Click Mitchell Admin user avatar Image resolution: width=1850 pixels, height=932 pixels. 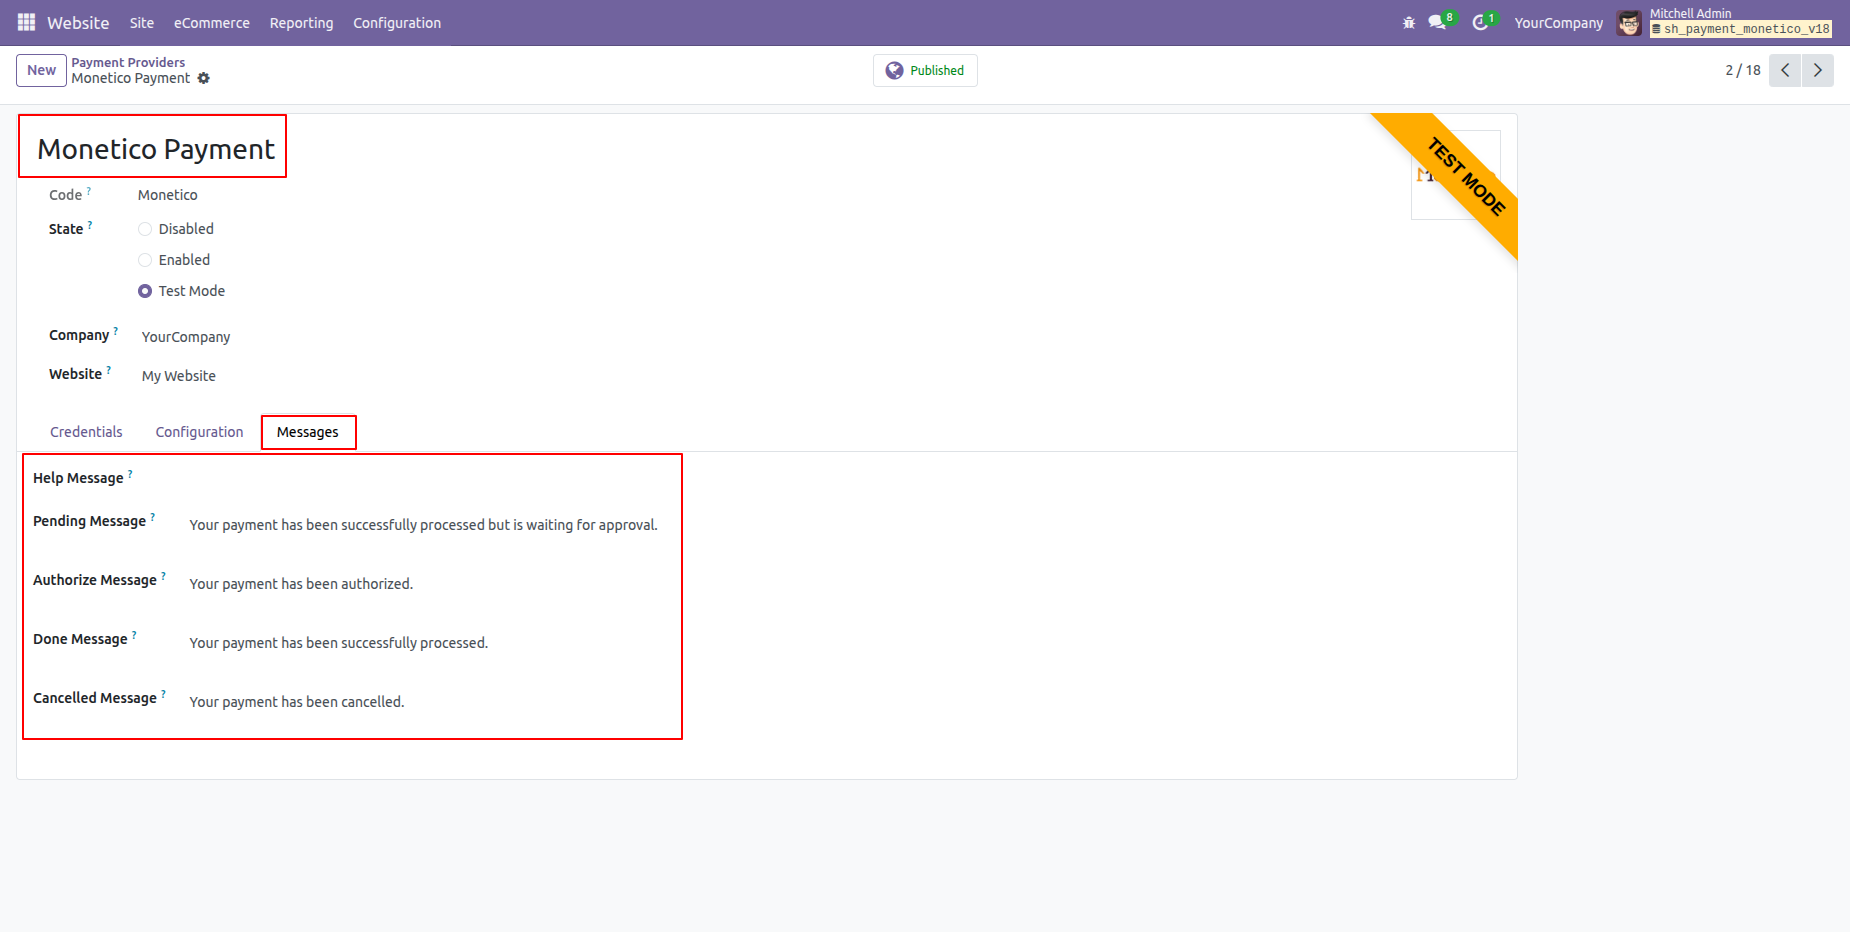(x=1629, y=23)
